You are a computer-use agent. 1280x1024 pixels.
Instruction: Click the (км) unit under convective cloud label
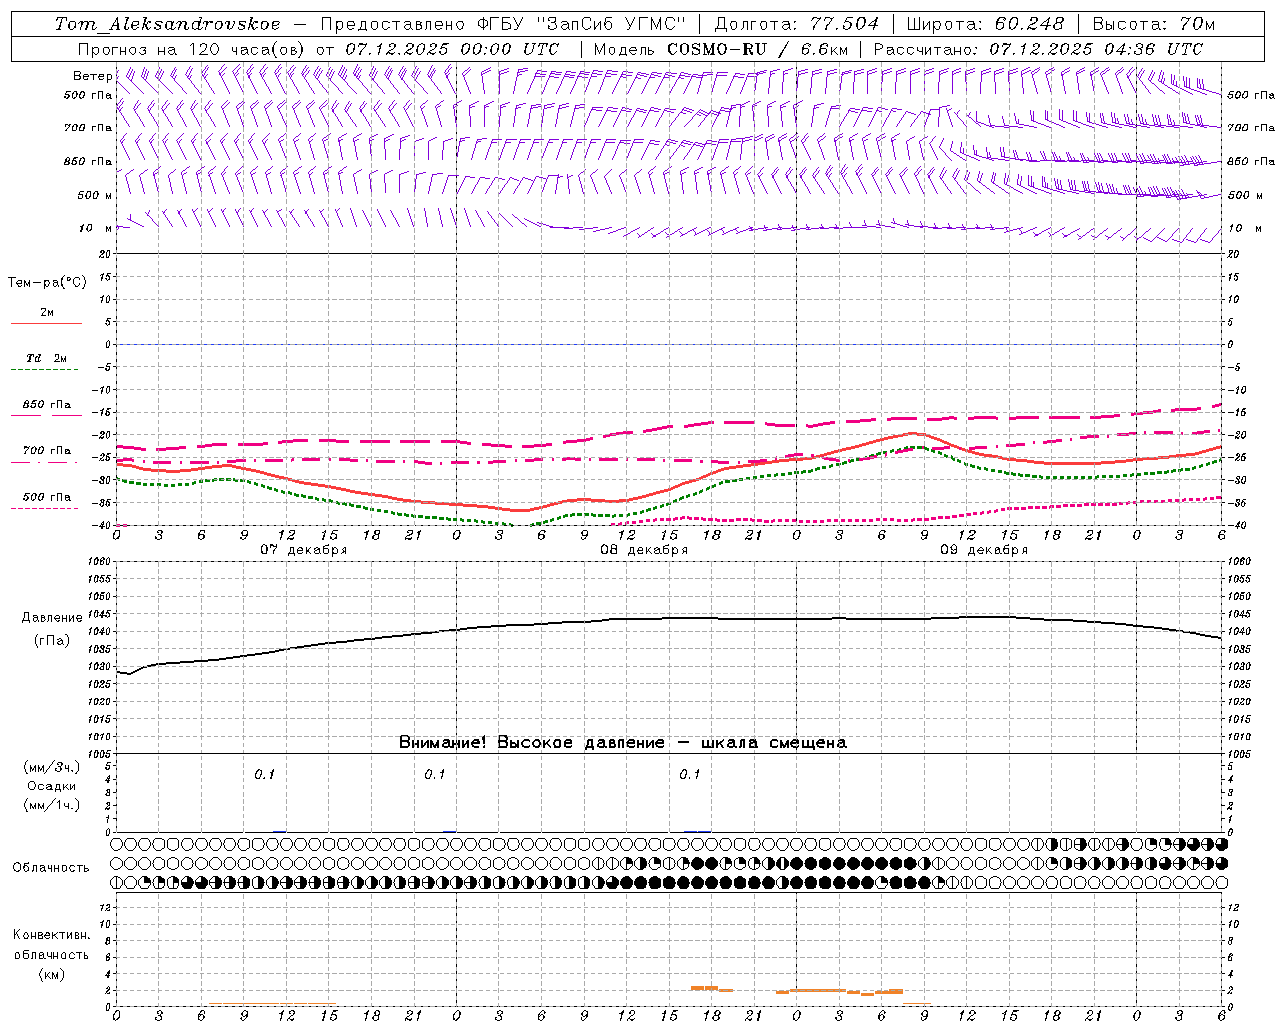click(x=51, y=974)
